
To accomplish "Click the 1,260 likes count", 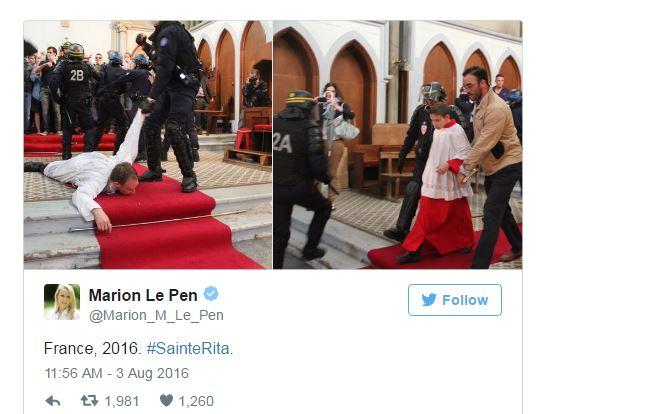I will point(196,401).
